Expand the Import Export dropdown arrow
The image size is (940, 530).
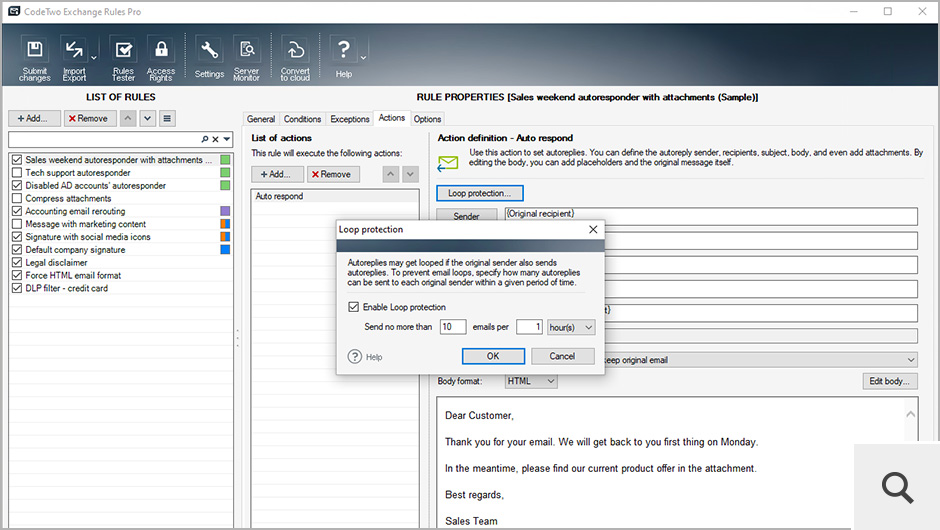[94, 58]
